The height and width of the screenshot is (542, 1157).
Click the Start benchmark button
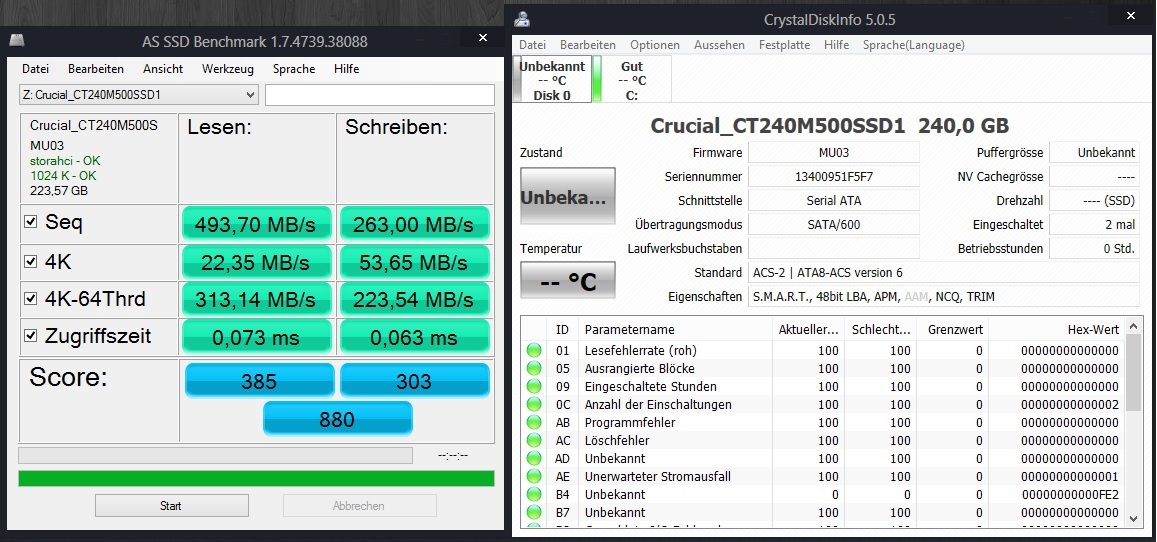click(x=171, y=506)
